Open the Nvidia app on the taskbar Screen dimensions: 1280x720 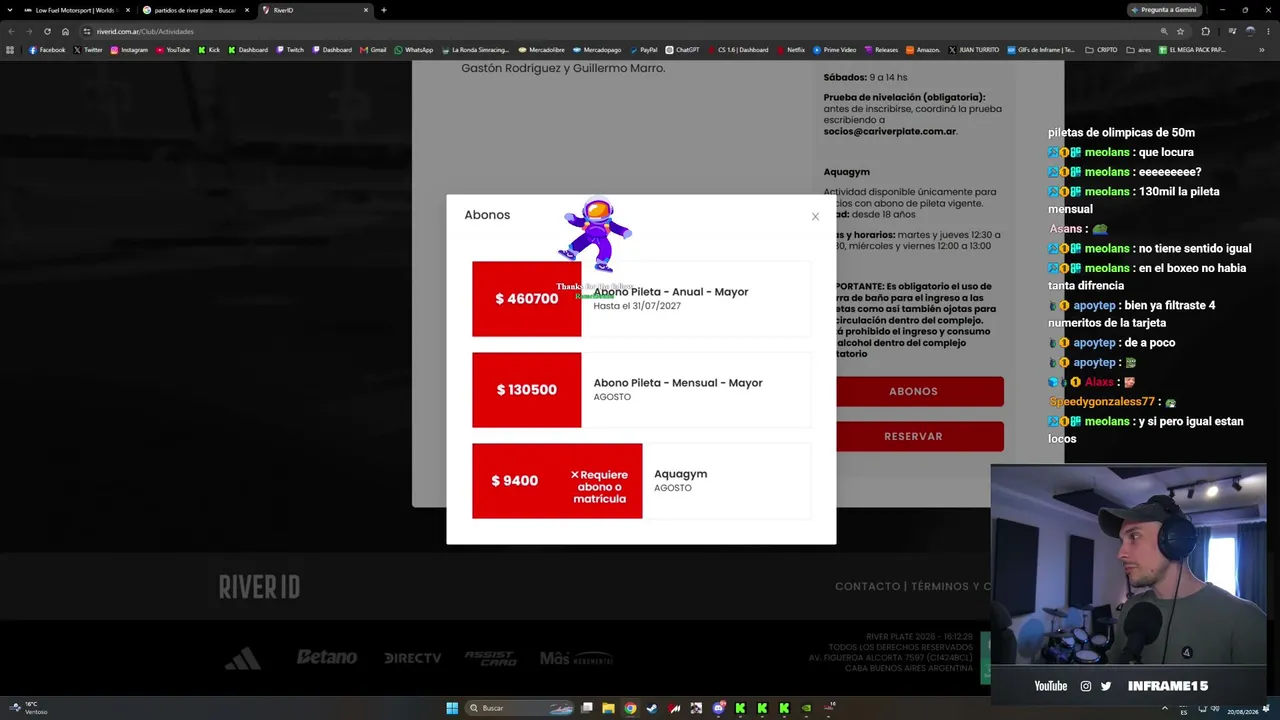[x=806, y=708]
